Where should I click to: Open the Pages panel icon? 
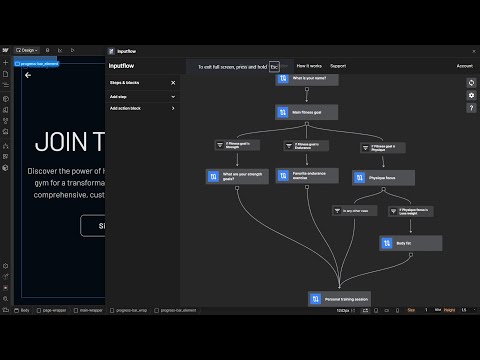pos(5,74)
